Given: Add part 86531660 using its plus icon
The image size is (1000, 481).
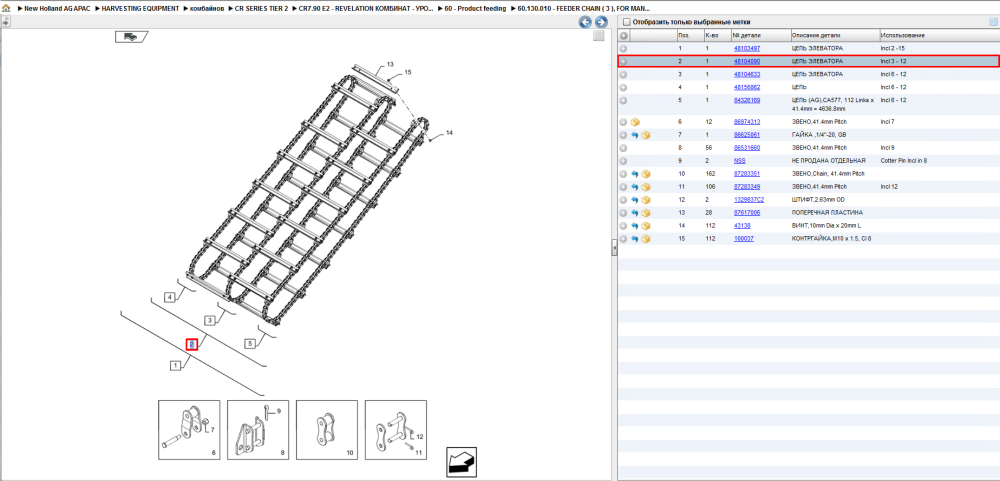Looking at the screenshot, I should (x=624, y=148).
